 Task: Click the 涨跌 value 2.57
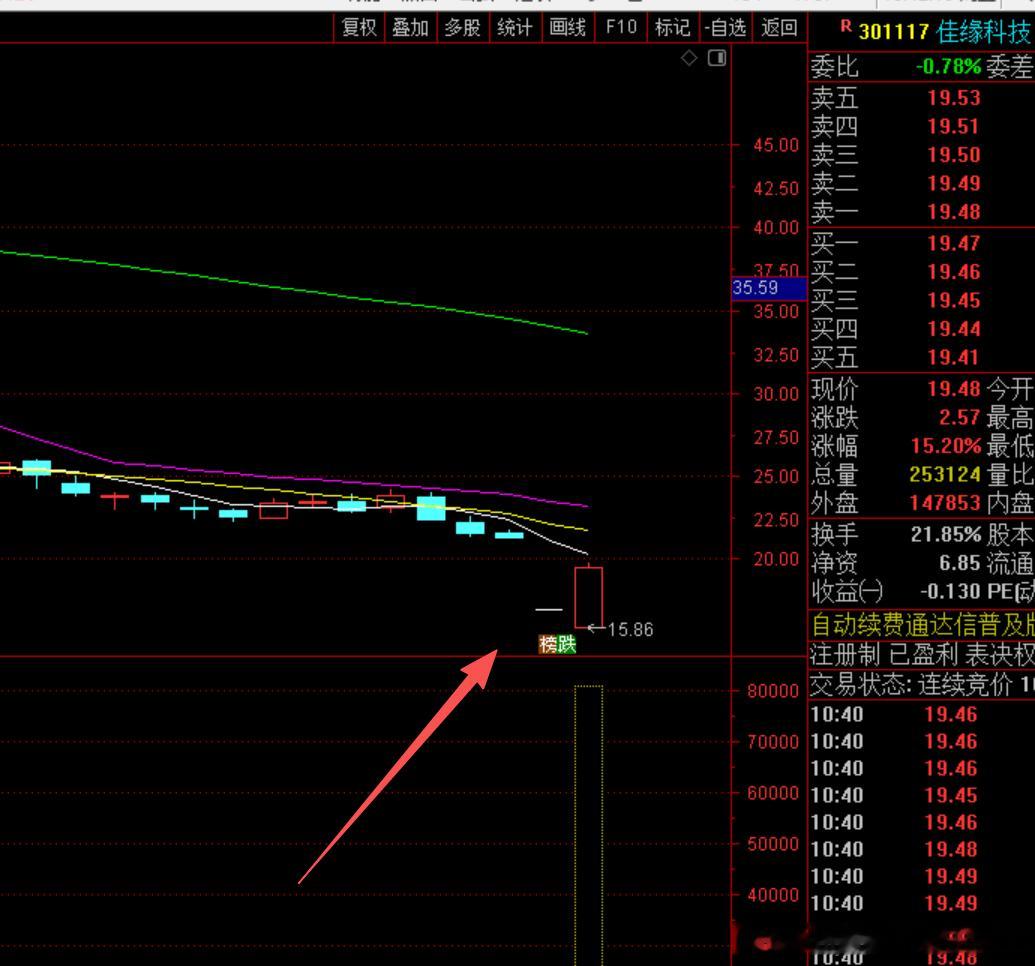click(959, 417)
